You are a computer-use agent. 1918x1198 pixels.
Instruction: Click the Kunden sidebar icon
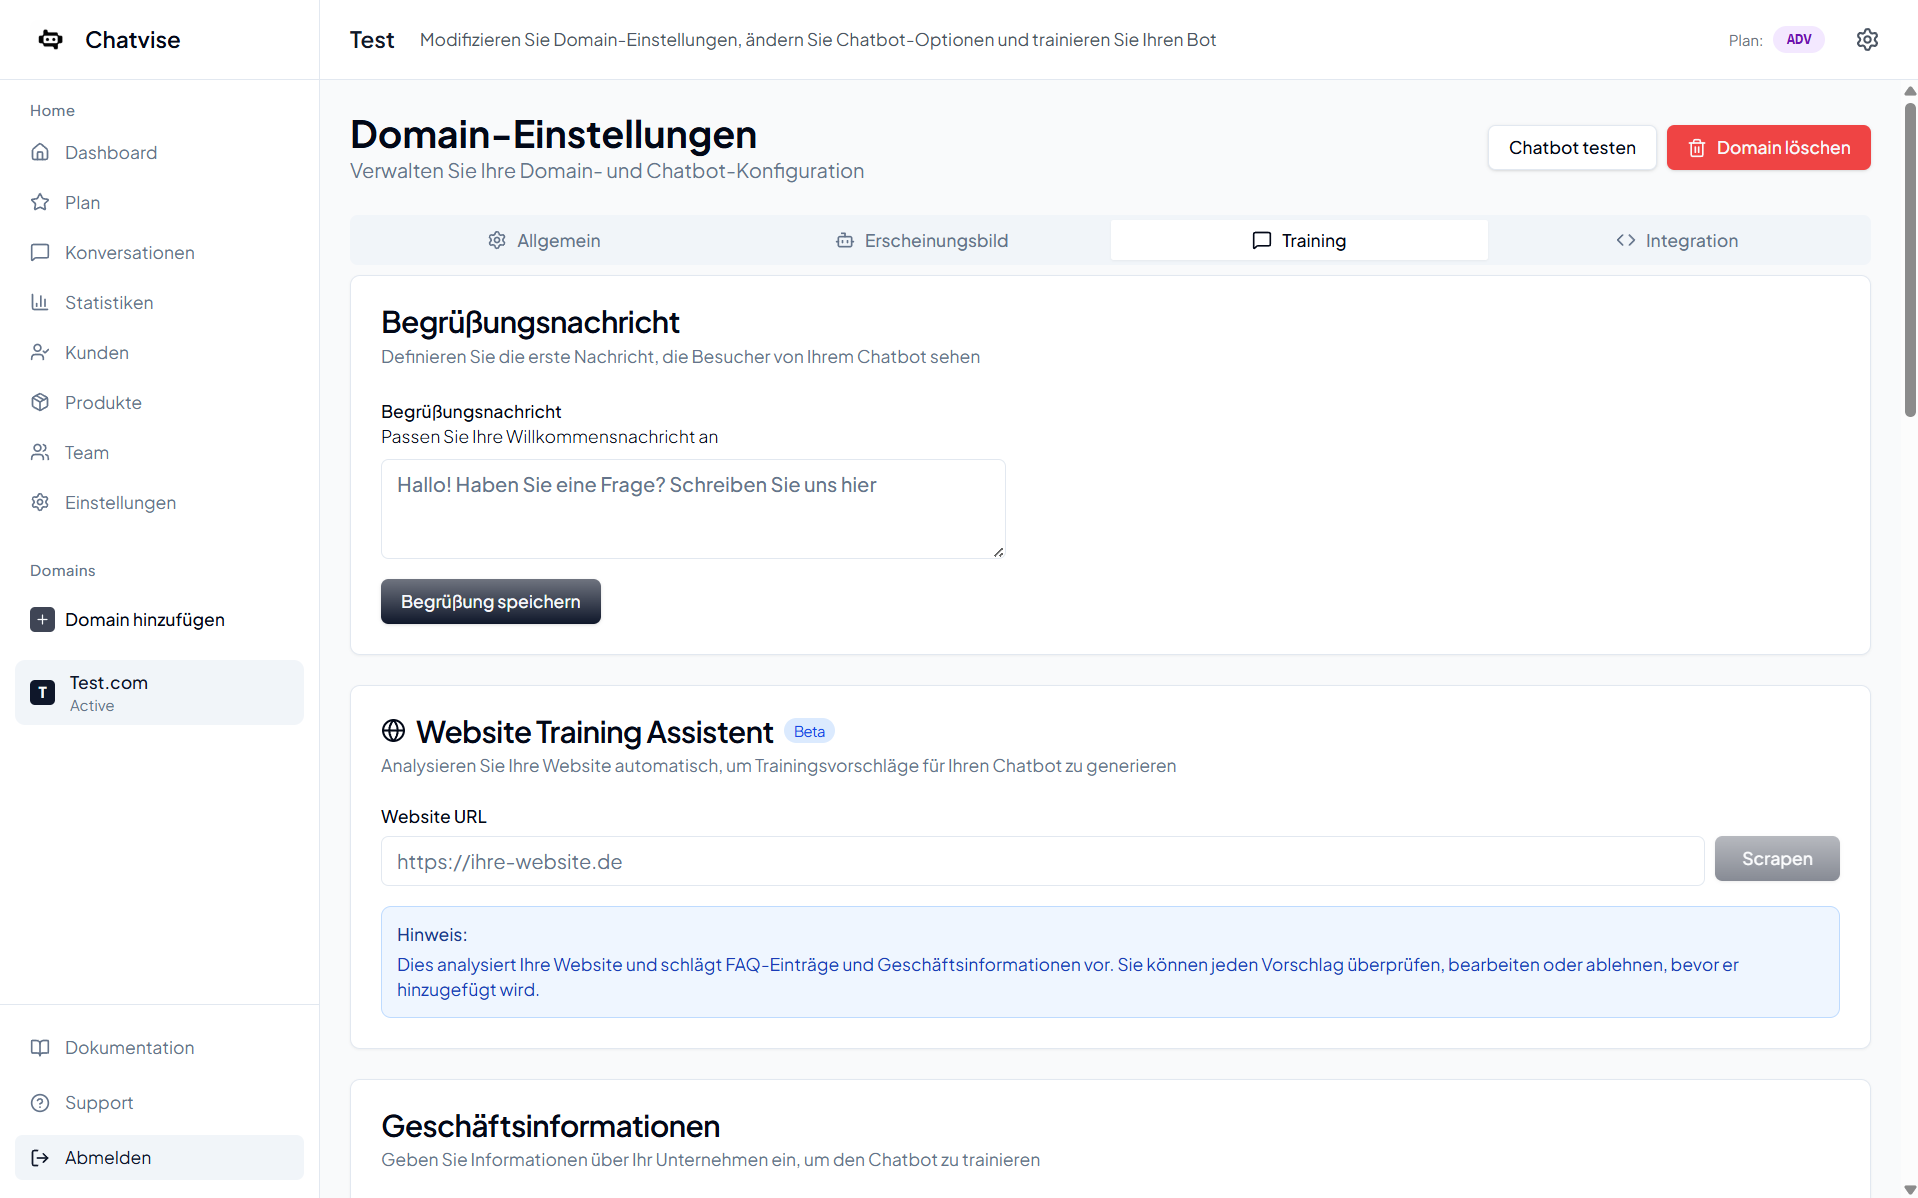coord(40,352)
